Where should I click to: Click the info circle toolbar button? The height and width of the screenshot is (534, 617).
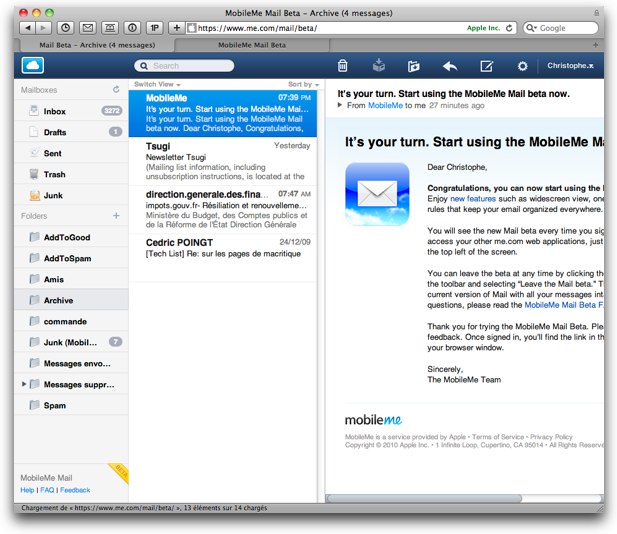click(x=133, y=28)
